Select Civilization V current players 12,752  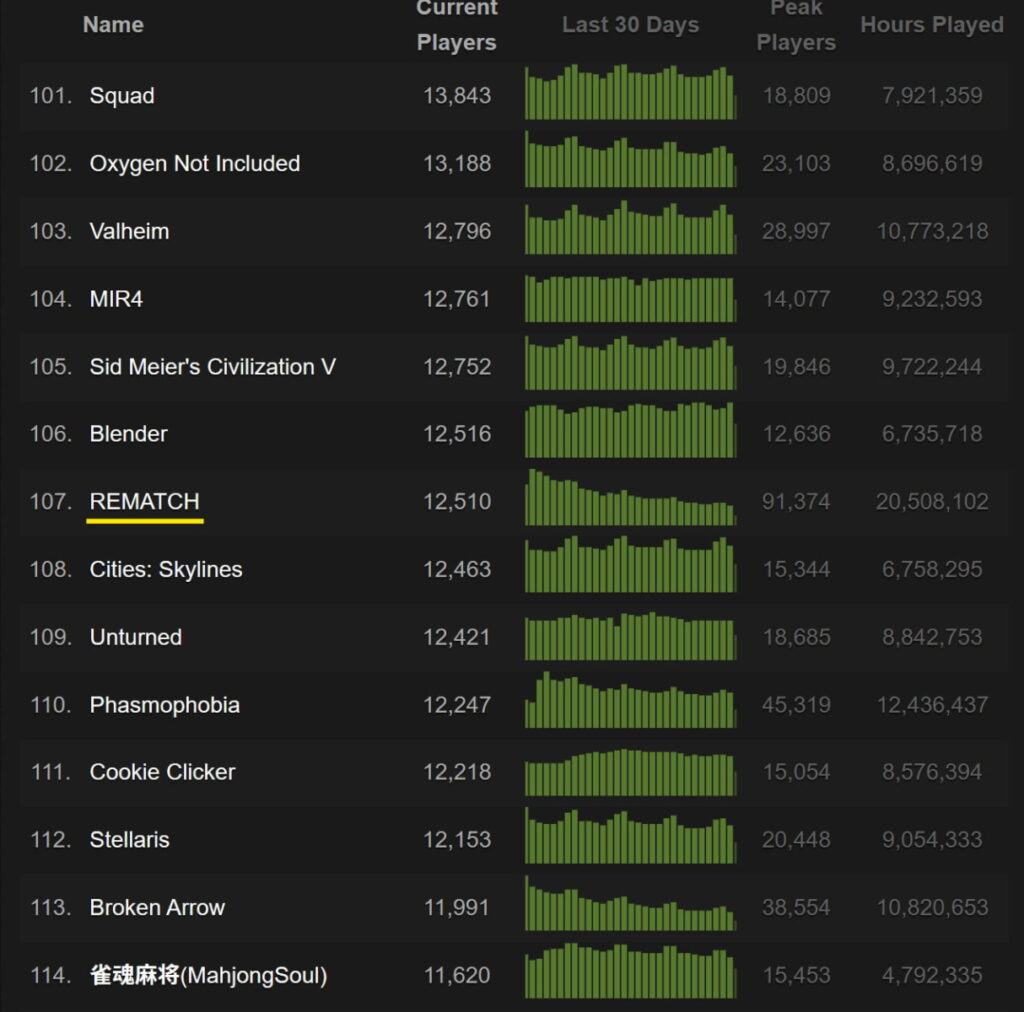pos(457,367)
